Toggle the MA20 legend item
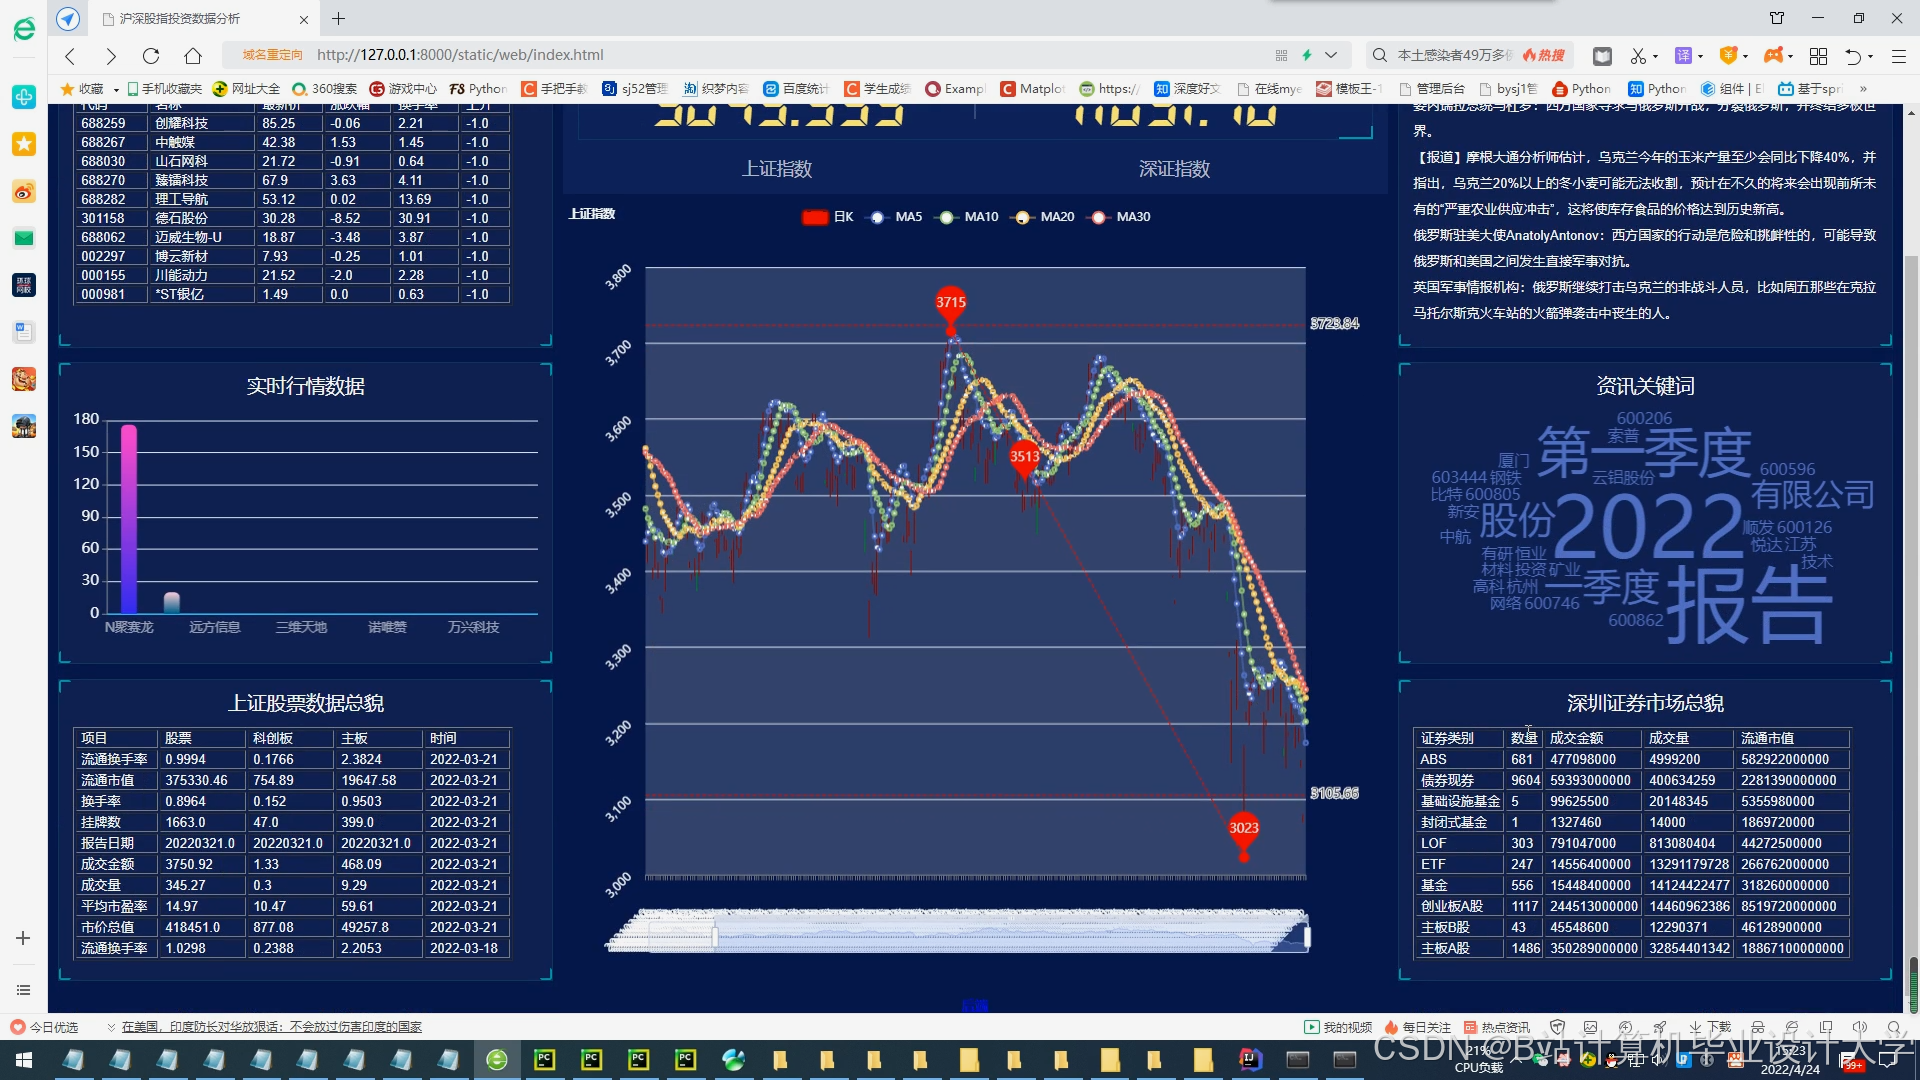Screen dimensions: 1920x1080 [1043, 217]
